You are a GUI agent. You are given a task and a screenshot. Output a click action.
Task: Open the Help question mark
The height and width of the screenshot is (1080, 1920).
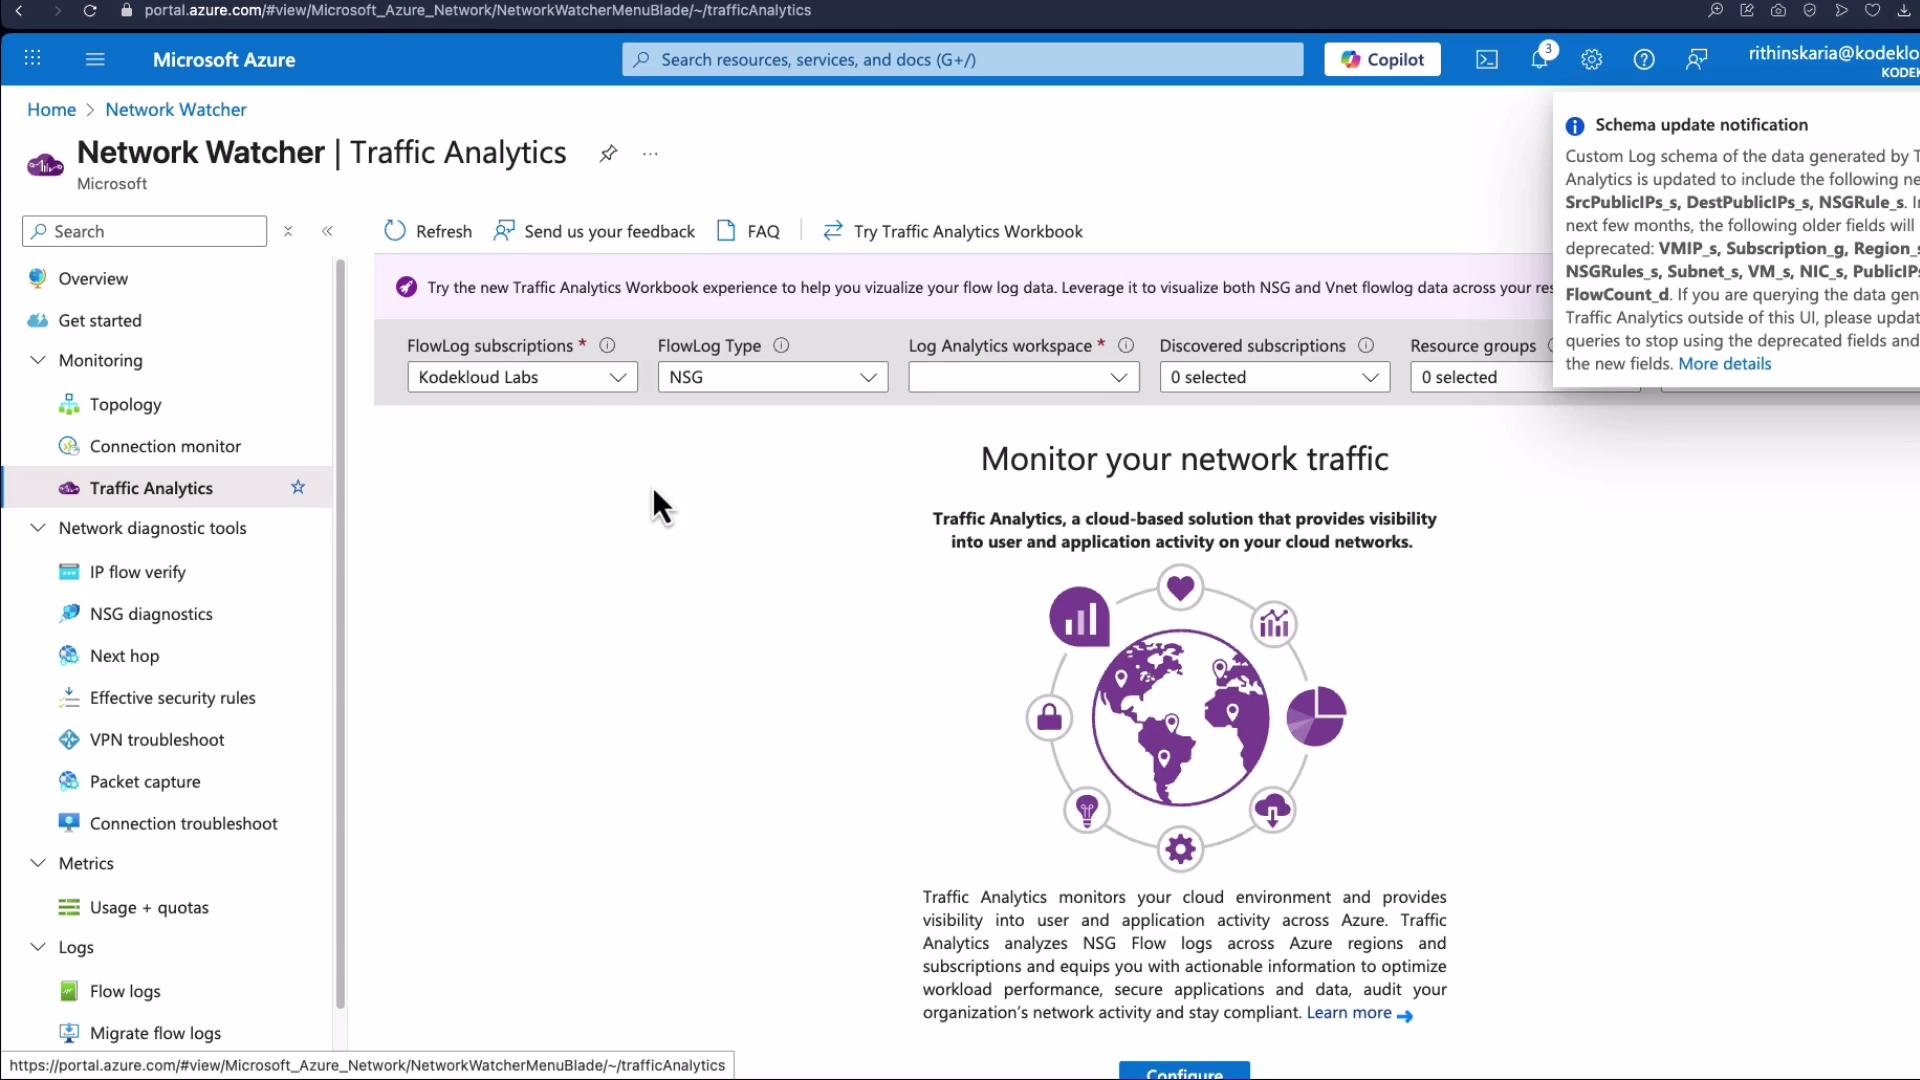[1644, 60]
